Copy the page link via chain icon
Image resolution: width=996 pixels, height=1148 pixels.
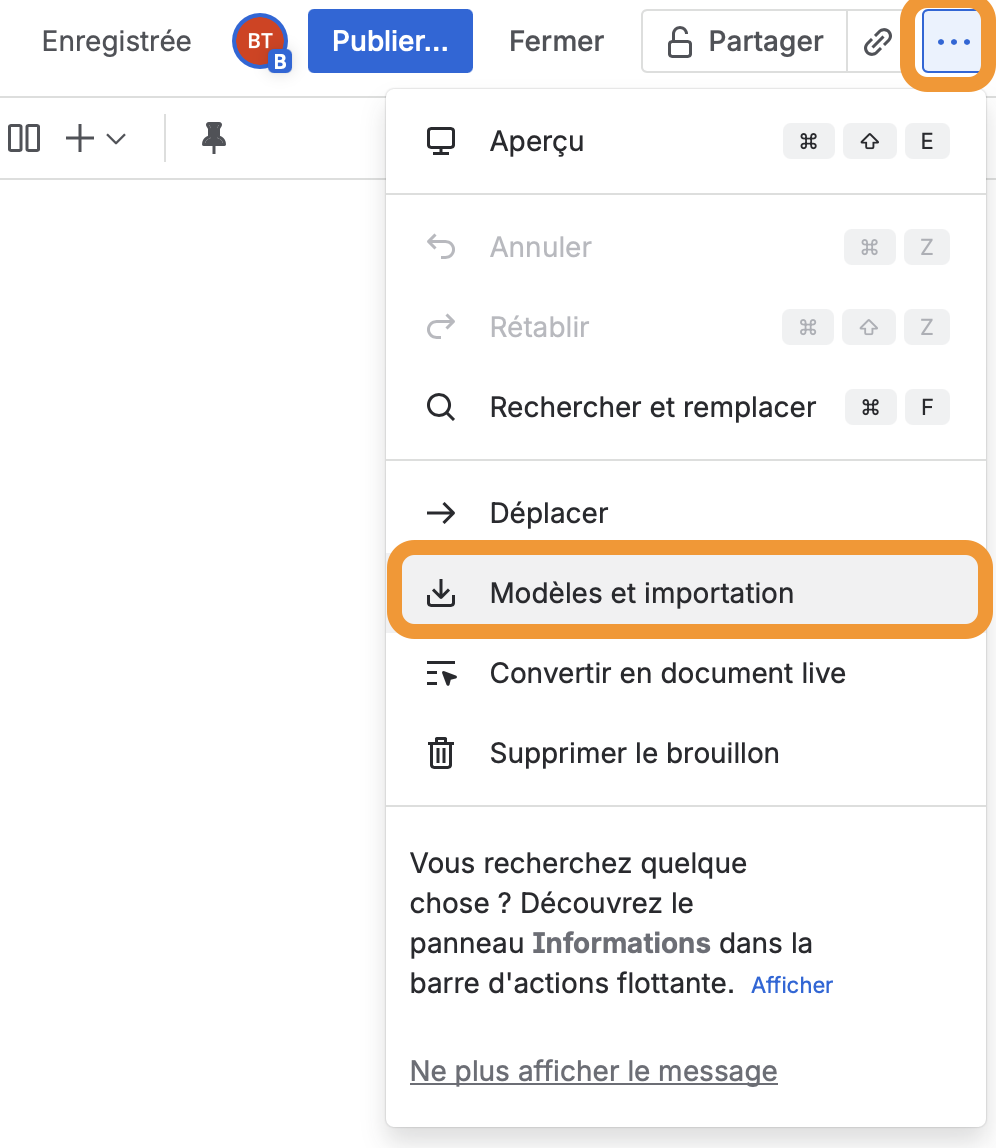click(x=877, y=42)
